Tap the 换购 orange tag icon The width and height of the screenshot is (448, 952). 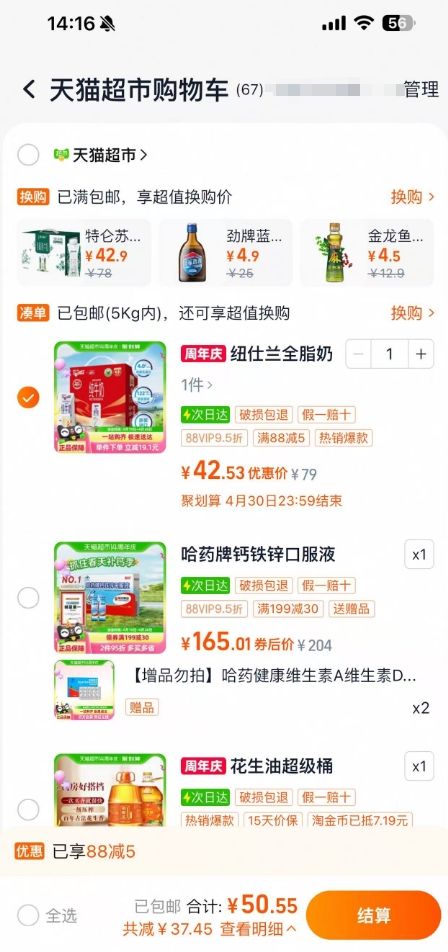point(33,197)
